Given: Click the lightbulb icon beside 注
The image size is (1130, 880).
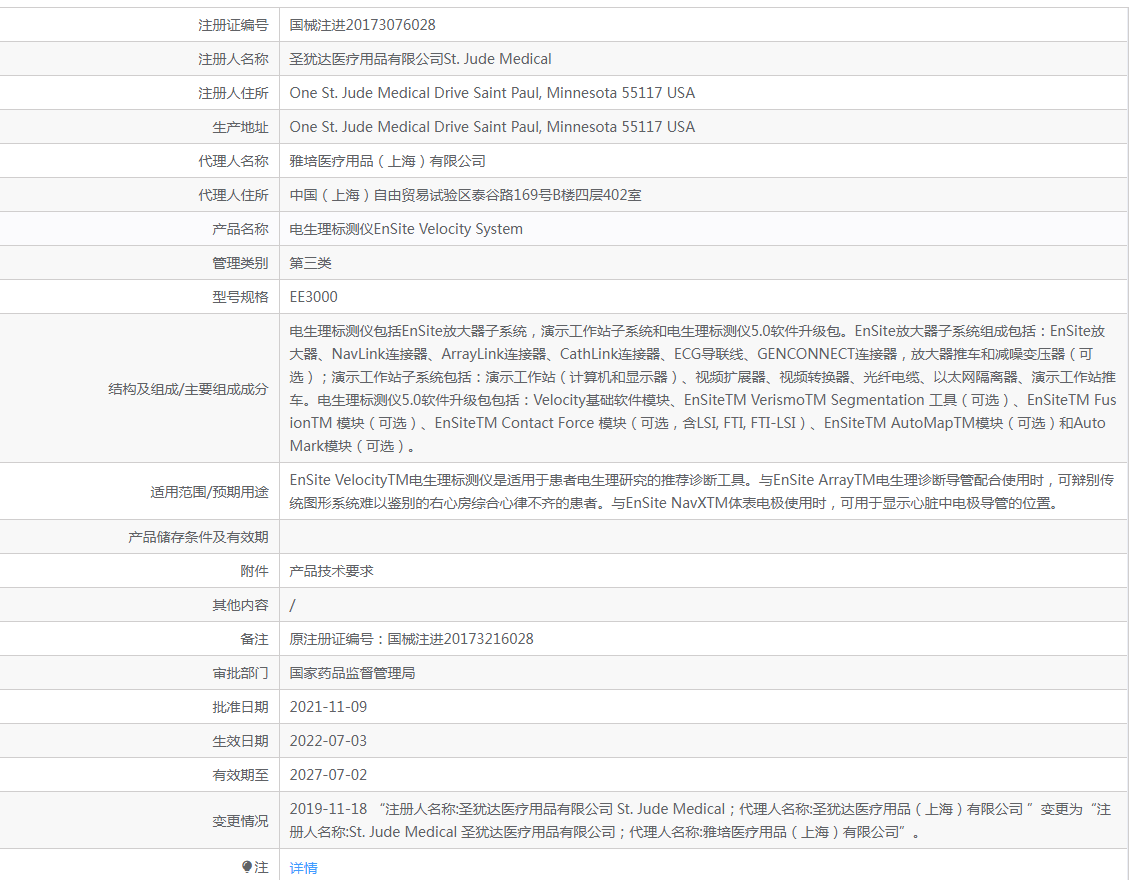Looking at the screenshot, I should click(x=246, y=867).
